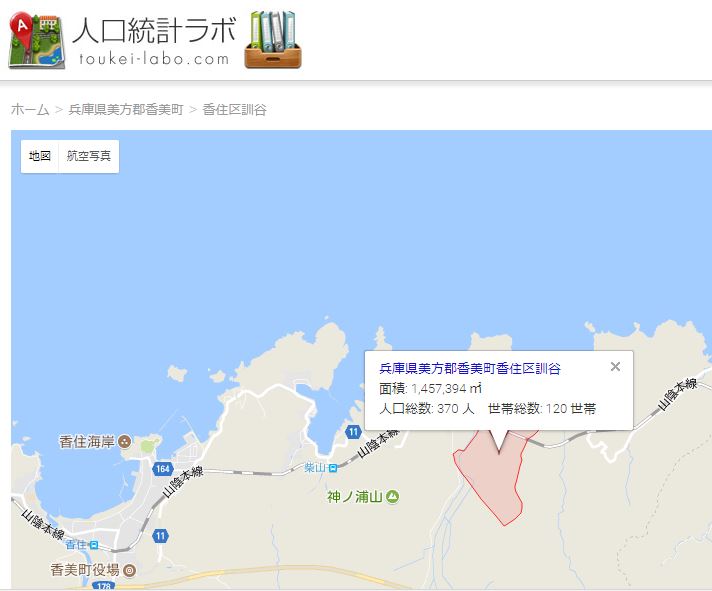Screen dimensions: 712x591
Task: Switch map to 航空写真 view
Action: tap(89, 156)
